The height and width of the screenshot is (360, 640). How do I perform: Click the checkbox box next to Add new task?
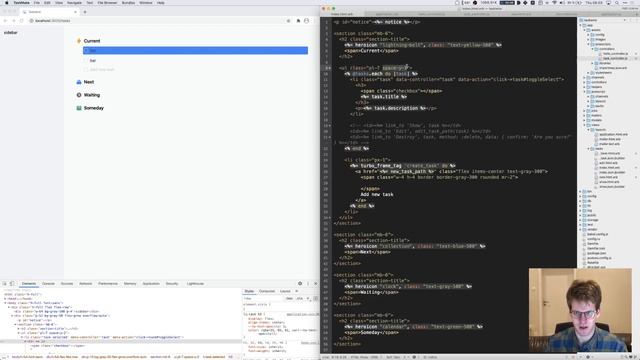pyautogui.click(x=86, y=69)
